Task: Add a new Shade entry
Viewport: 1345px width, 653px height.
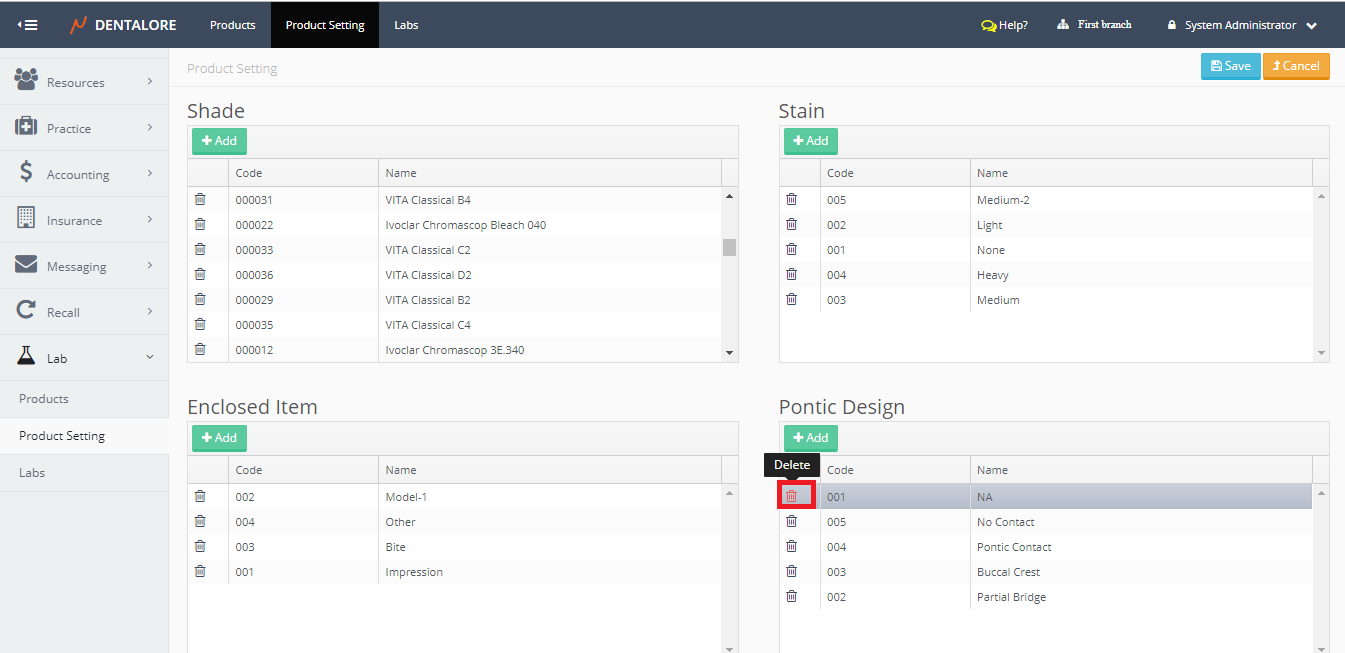Action: (x=219, y=141)
